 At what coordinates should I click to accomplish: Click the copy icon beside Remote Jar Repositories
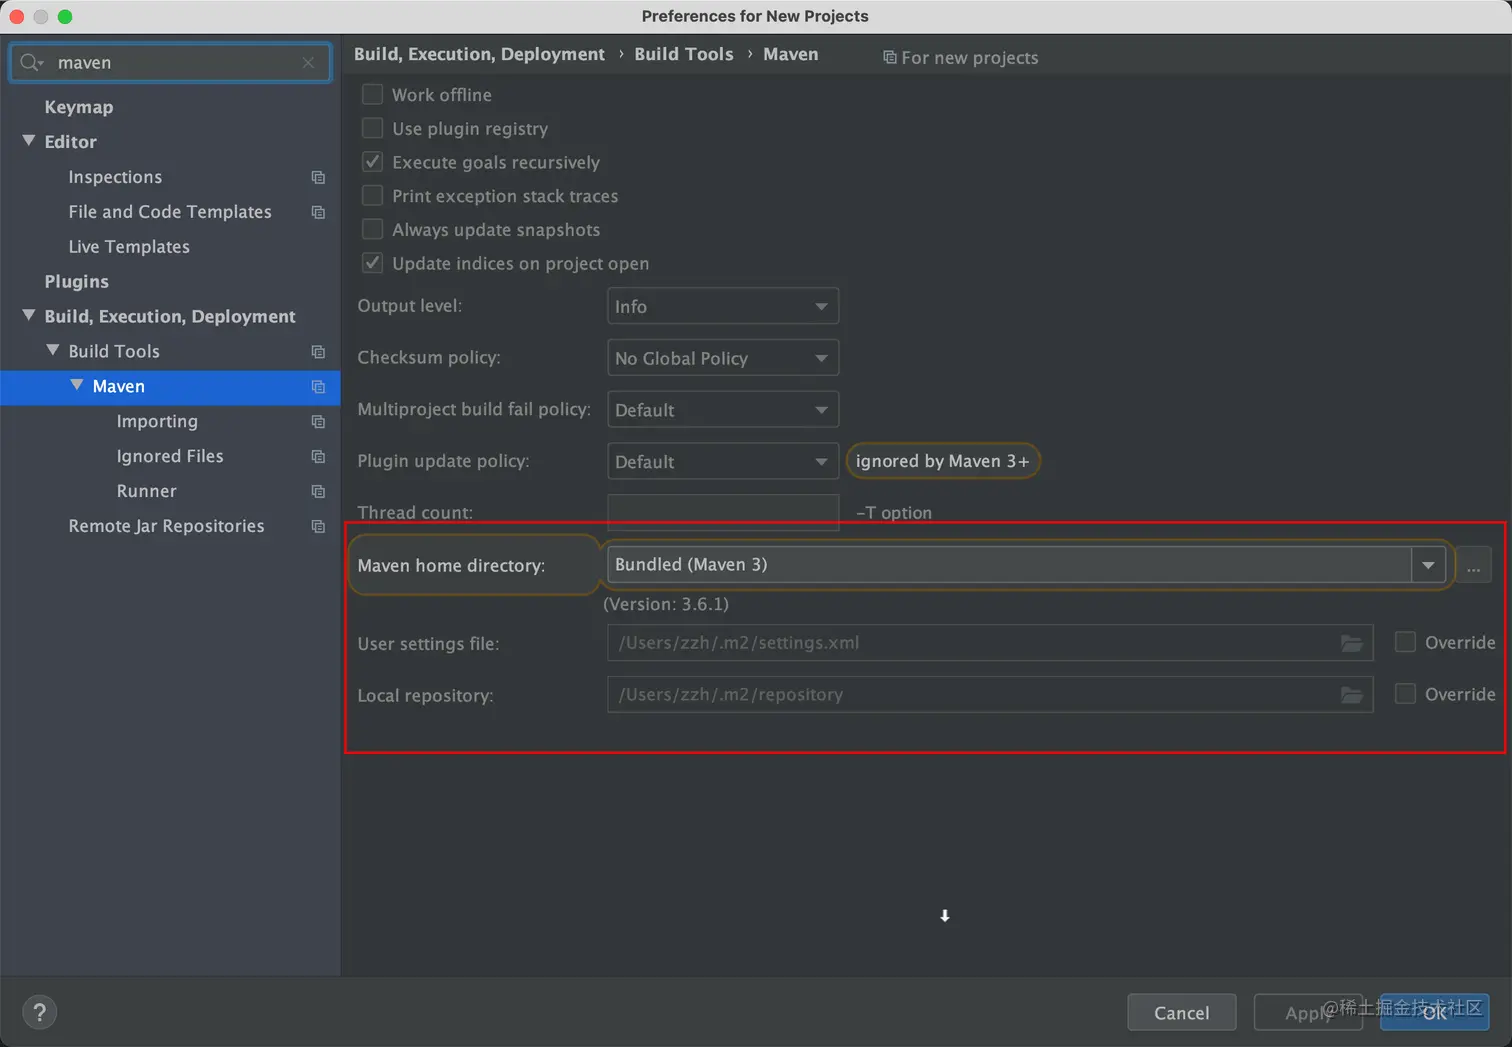click(318, 527)
